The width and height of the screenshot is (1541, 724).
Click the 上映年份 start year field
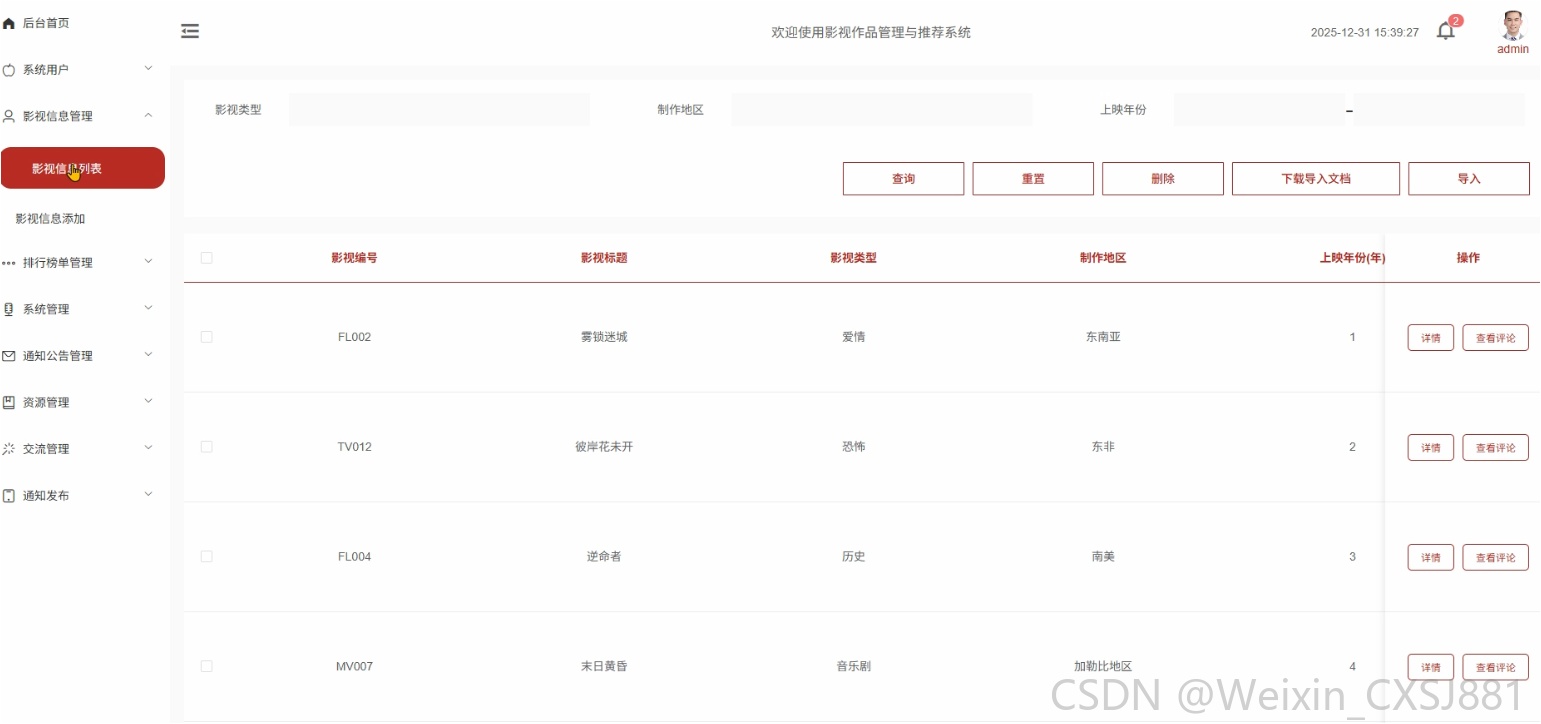[x=1259, y=110]
